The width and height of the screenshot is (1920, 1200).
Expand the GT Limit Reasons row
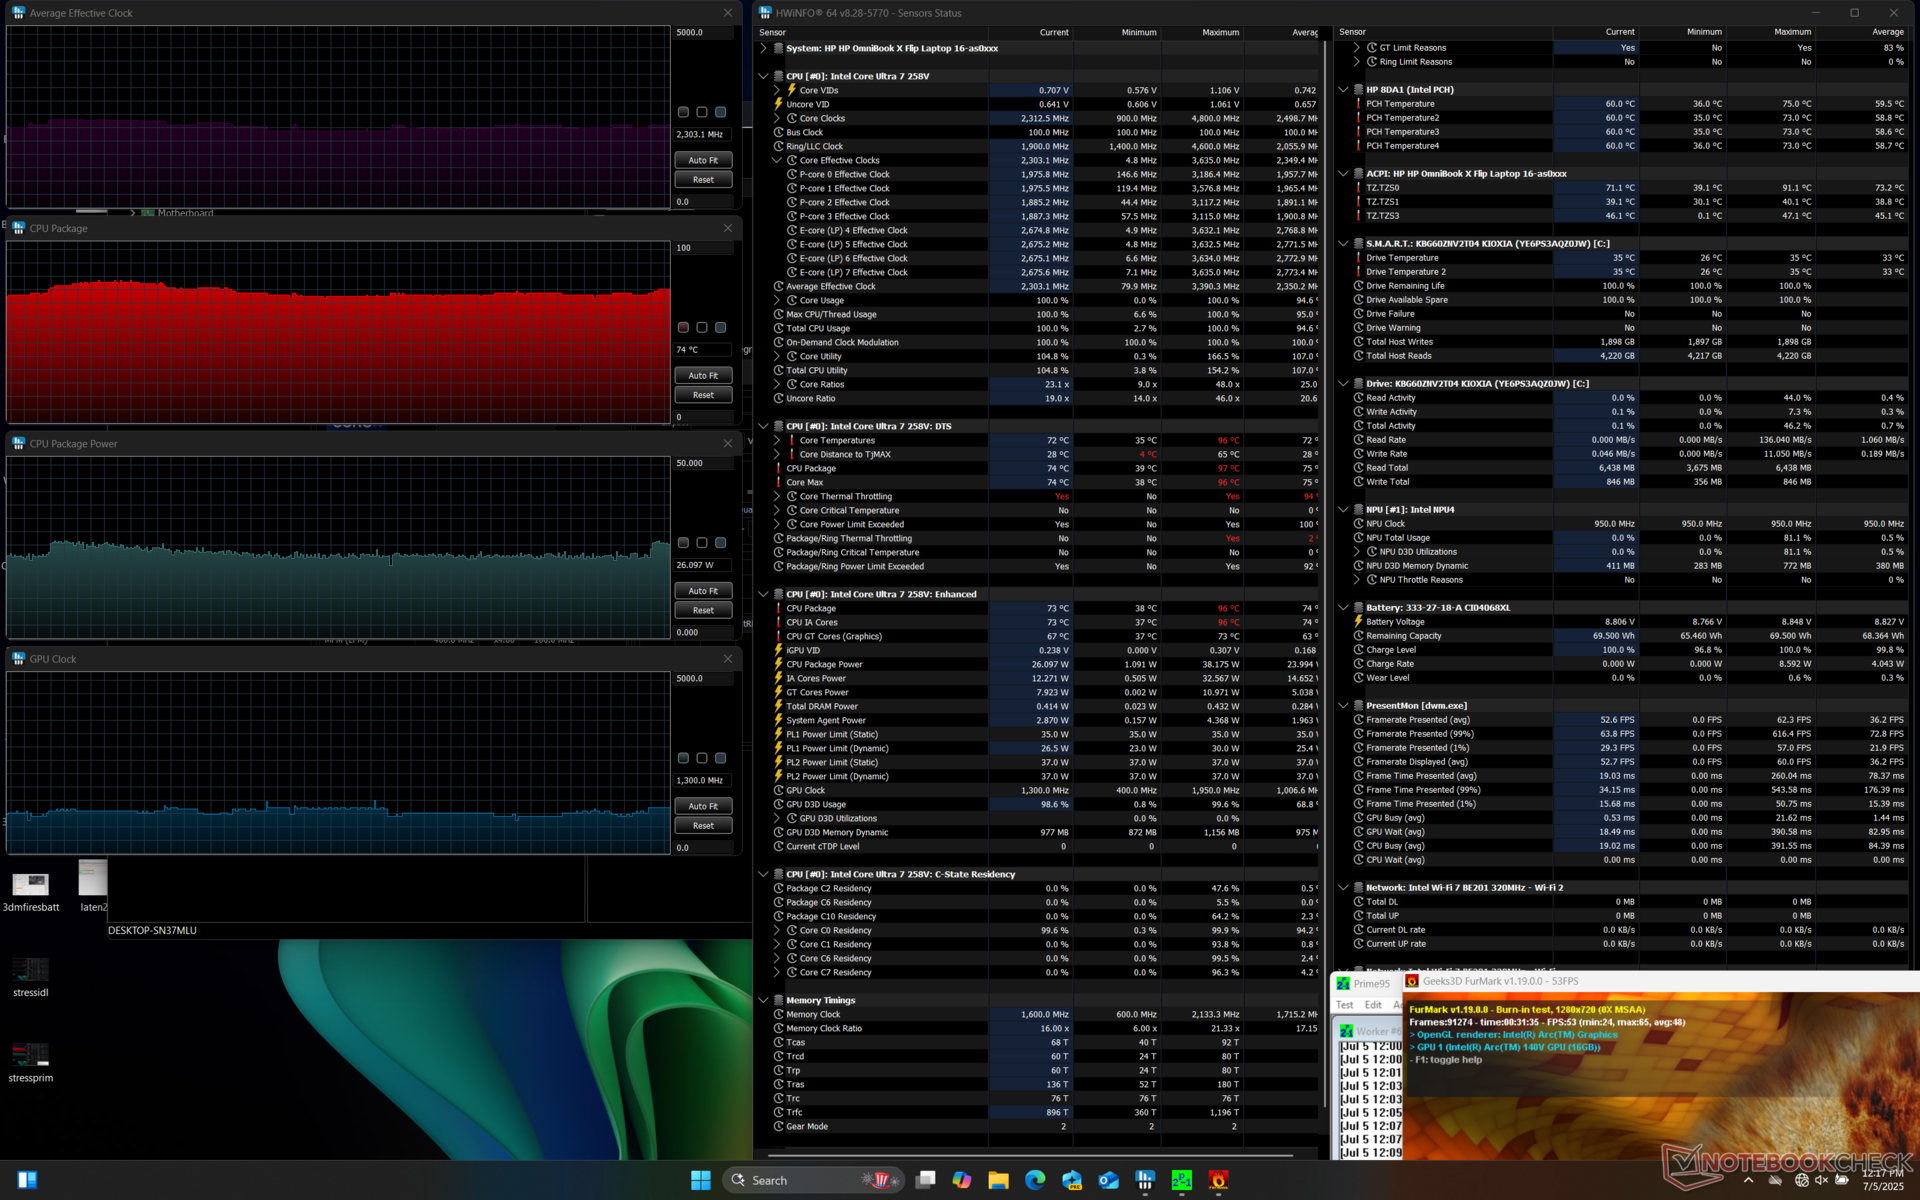[x=1357, y=48]
